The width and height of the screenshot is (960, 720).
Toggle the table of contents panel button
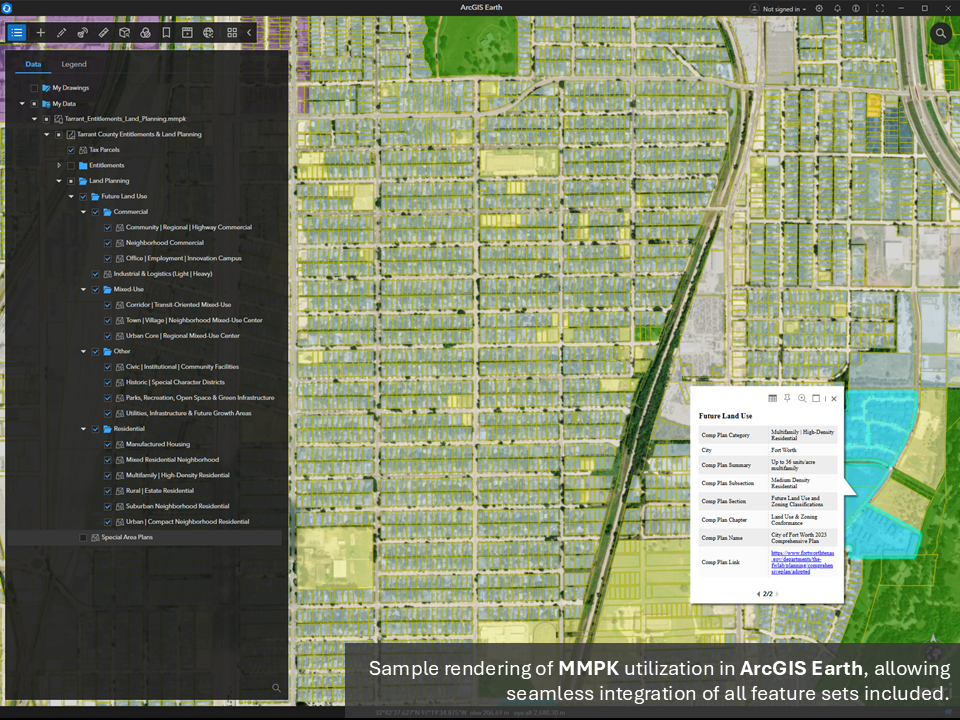(x=17, y=32)
